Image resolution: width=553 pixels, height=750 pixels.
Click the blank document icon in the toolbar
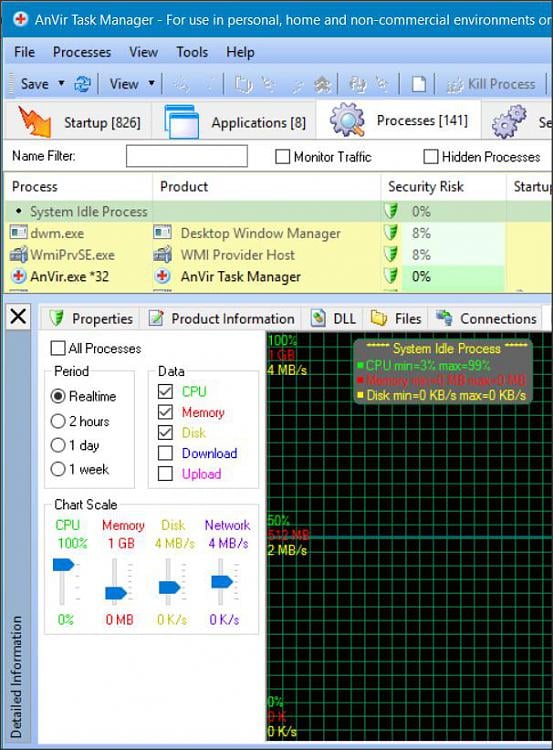coord(419,85)
